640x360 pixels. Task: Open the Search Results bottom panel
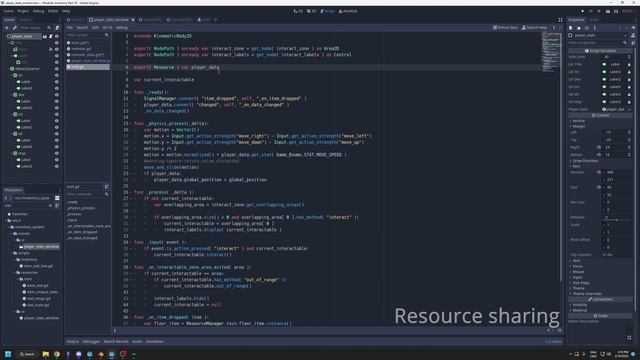(116, 342)
